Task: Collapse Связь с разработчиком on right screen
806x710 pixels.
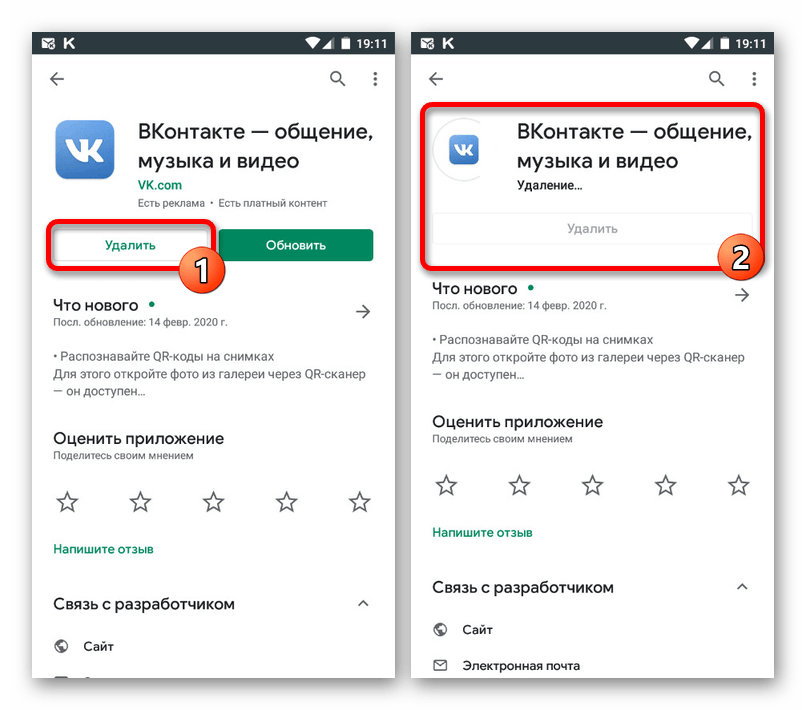Action: tap(742, 587)
